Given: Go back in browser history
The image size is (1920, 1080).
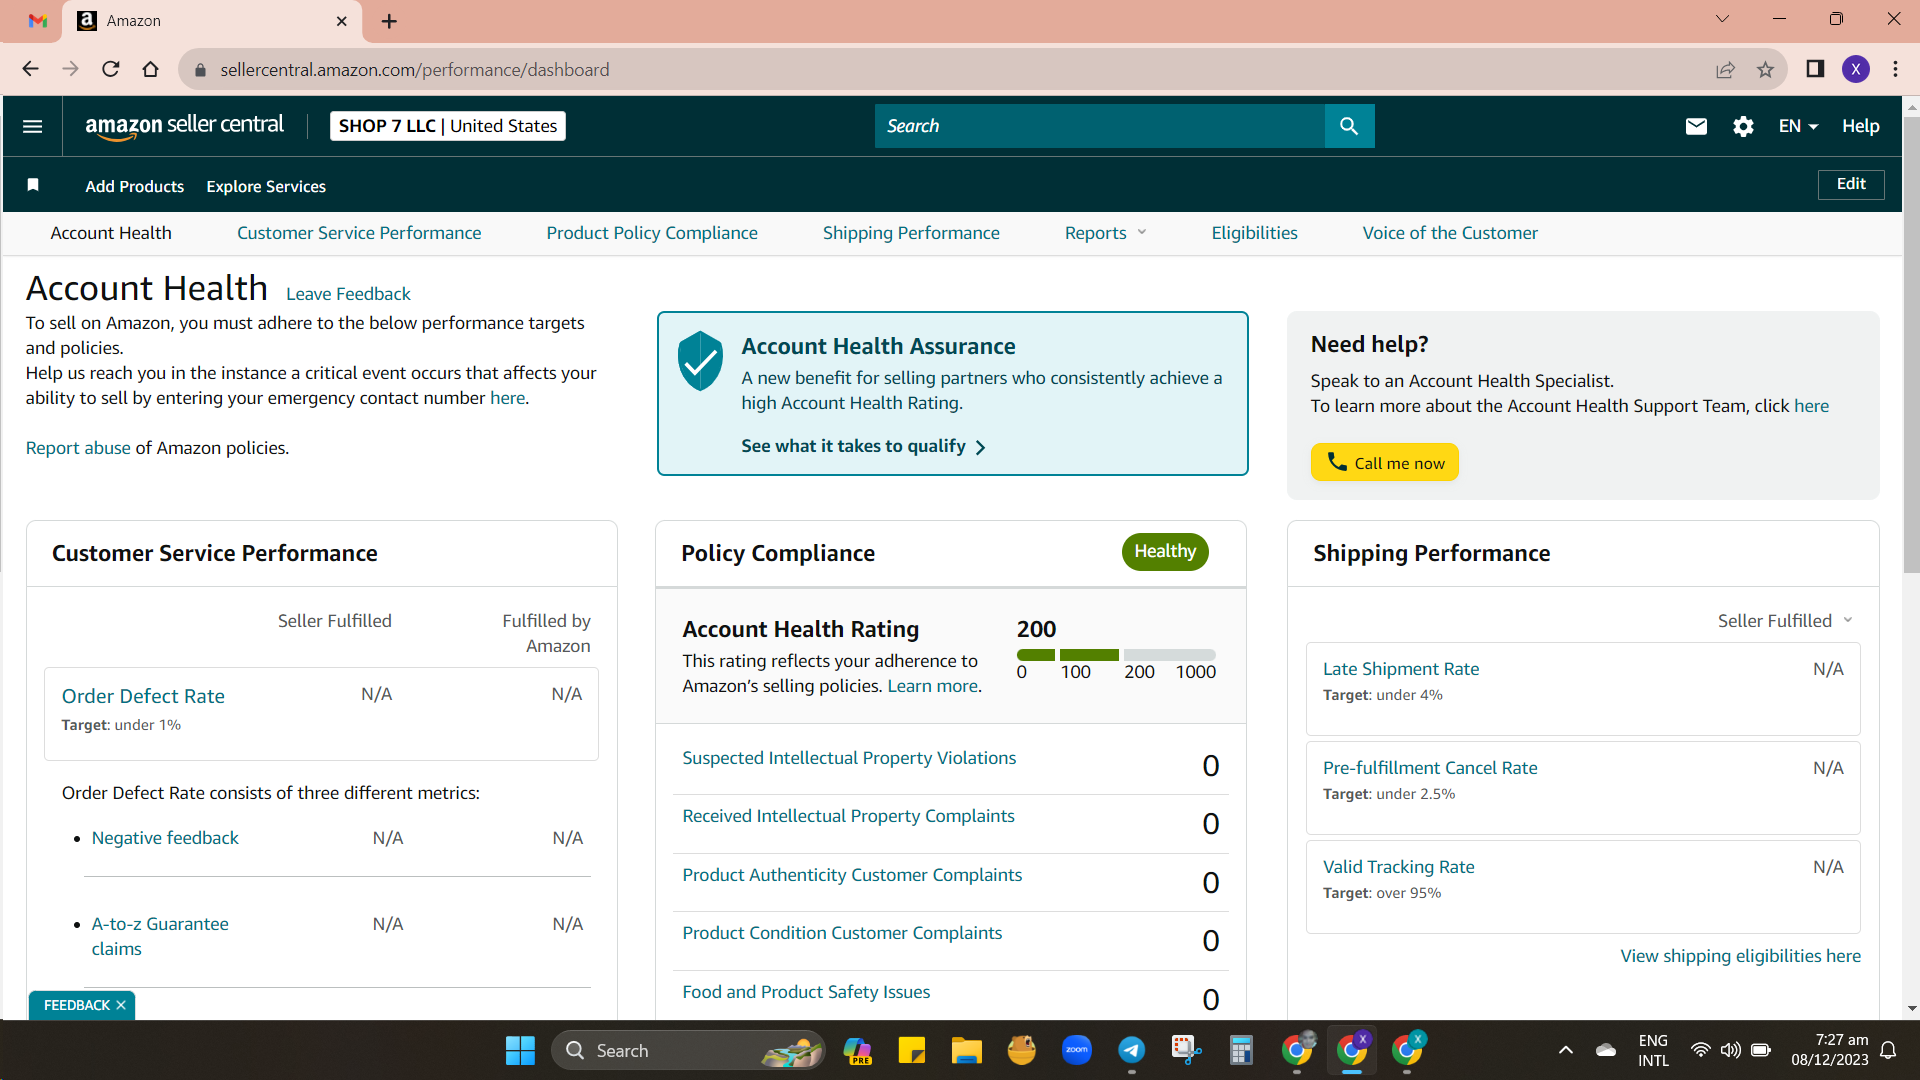Looking at the screenshot, I should click(x=30, y=69).
